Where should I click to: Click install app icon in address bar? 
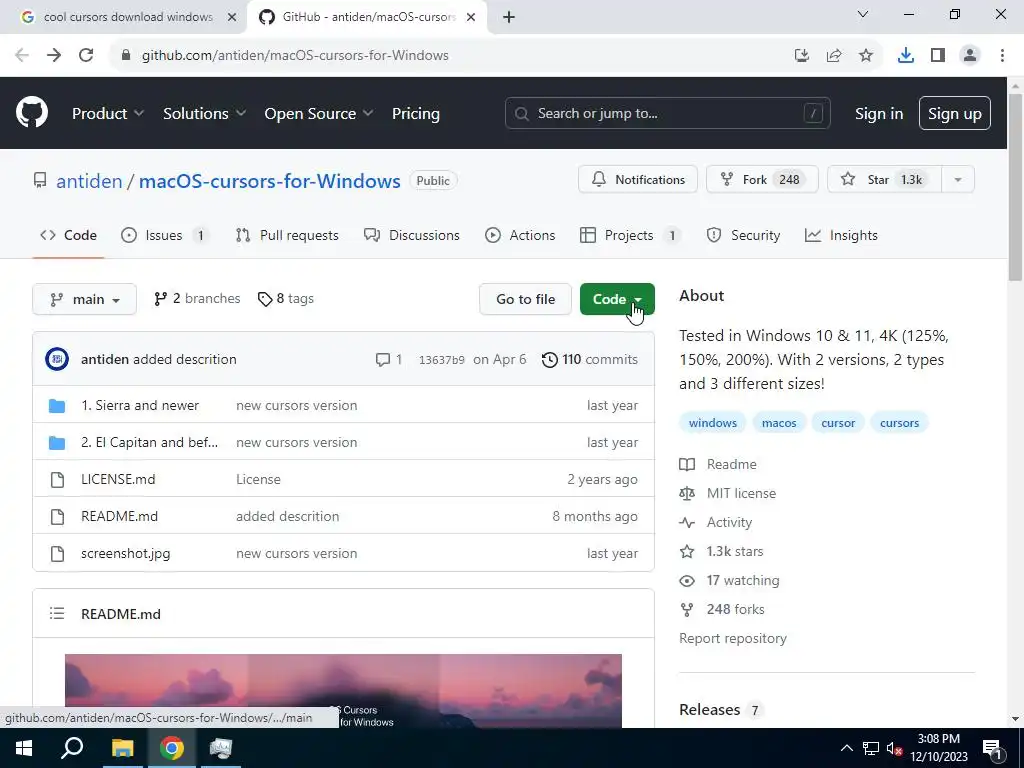coord(802,56)
